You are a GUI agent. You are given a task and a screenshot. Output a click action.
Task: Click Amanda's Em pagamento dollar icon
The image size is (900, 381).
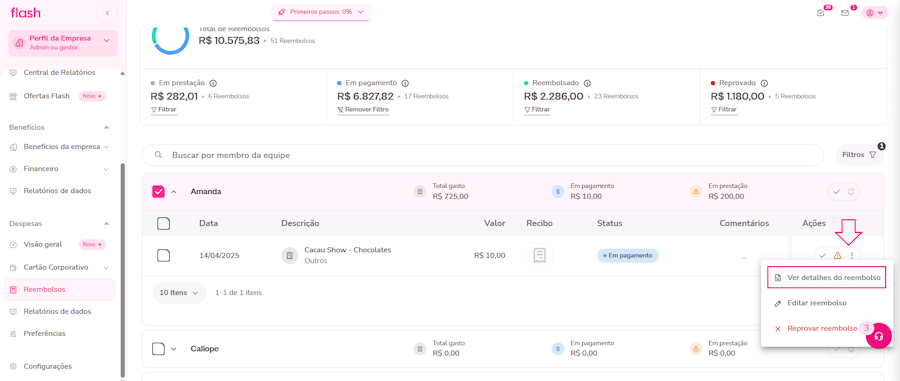558,192
